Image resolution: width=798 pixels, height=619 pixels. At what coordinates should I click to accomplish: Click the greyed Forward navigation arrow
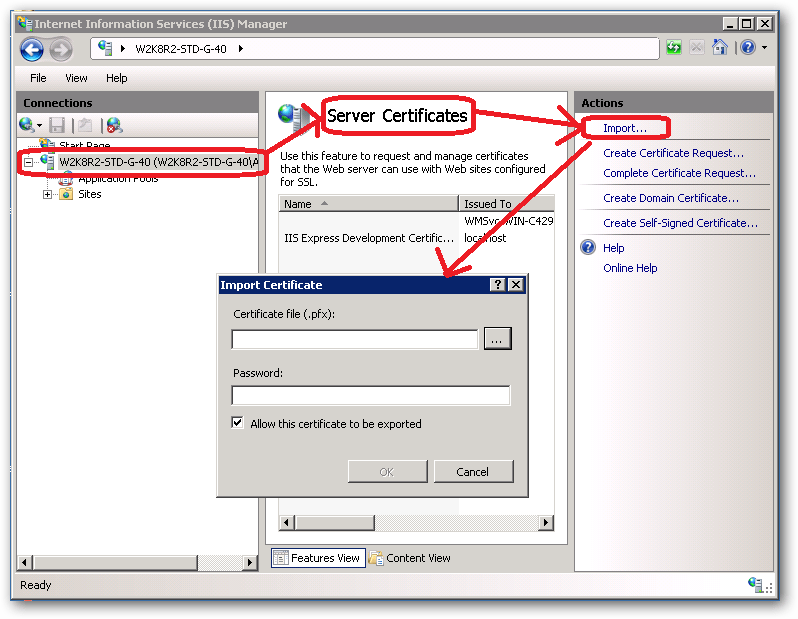click(61, 49)
